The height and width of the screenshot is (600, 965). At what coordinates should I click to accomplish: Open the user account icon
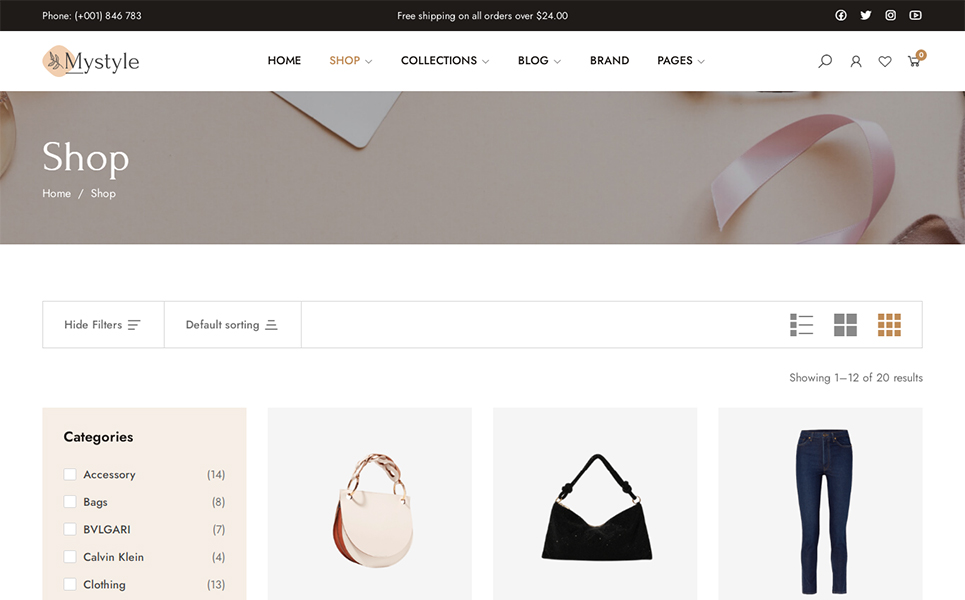pyautogui.click(x=856, y=61)
